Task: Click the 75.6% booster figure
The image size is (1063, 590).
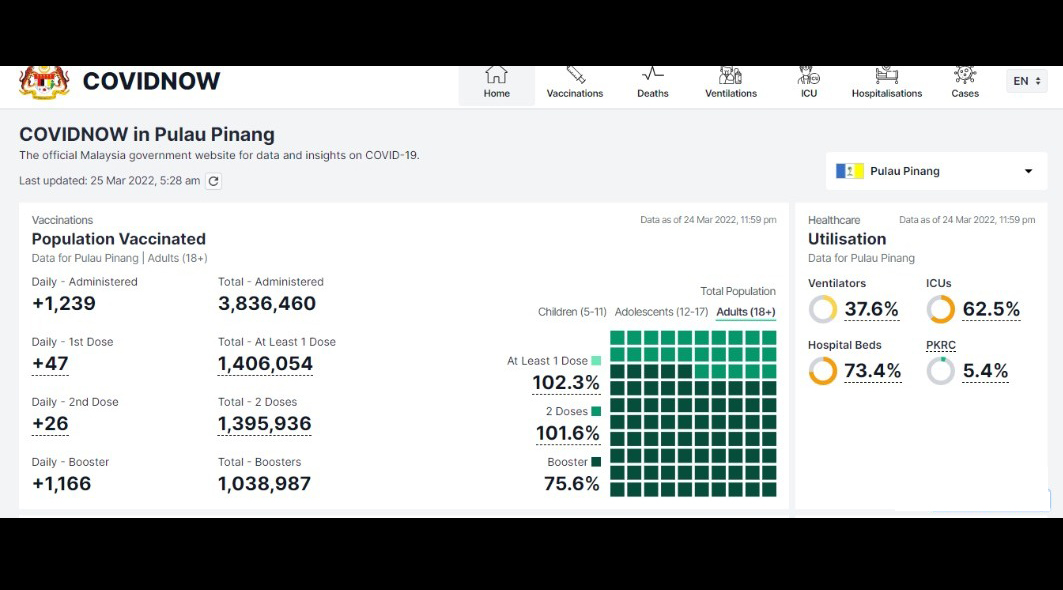Action: point(571,484)
